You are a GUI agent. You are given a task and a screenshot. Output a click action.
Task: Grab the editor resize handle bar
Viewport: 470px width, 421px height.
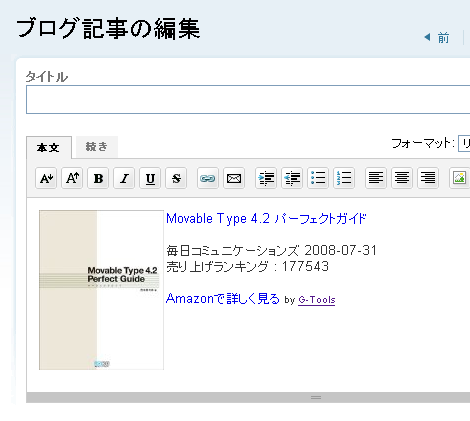click(248, 397)
